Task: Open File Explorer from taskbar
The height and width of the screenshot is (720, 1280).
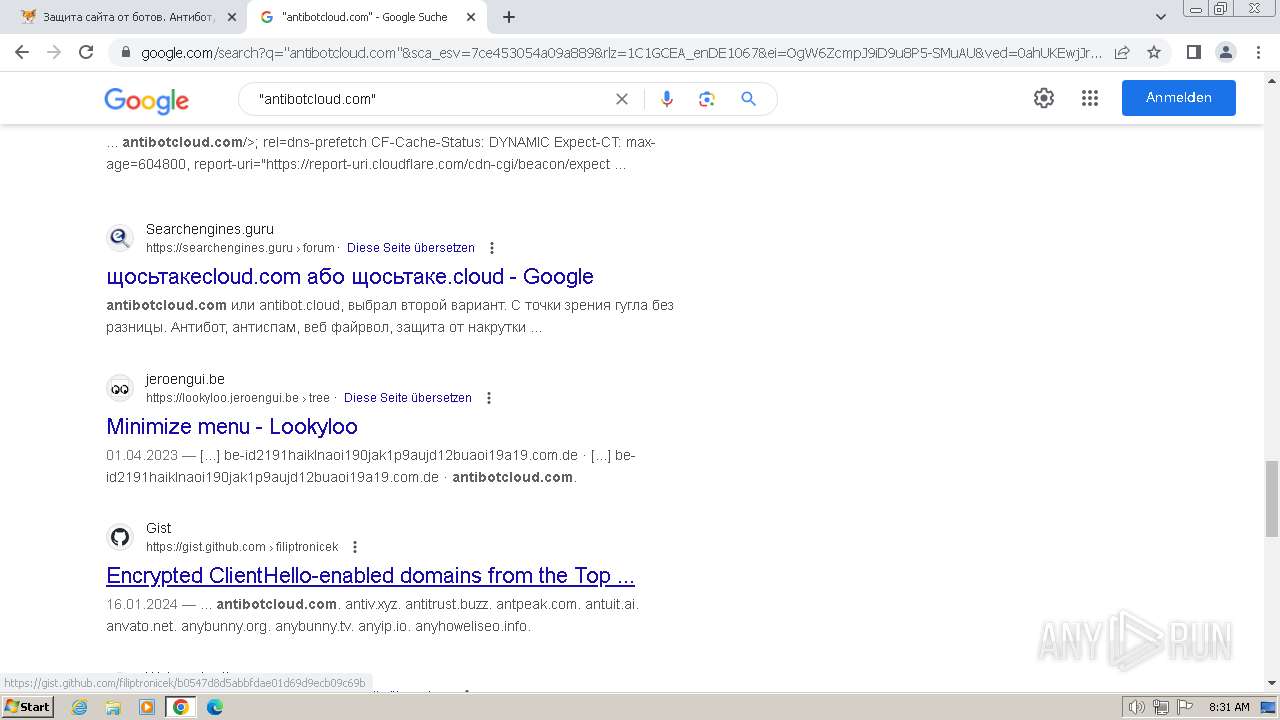Action: click(x=113, y=707)
